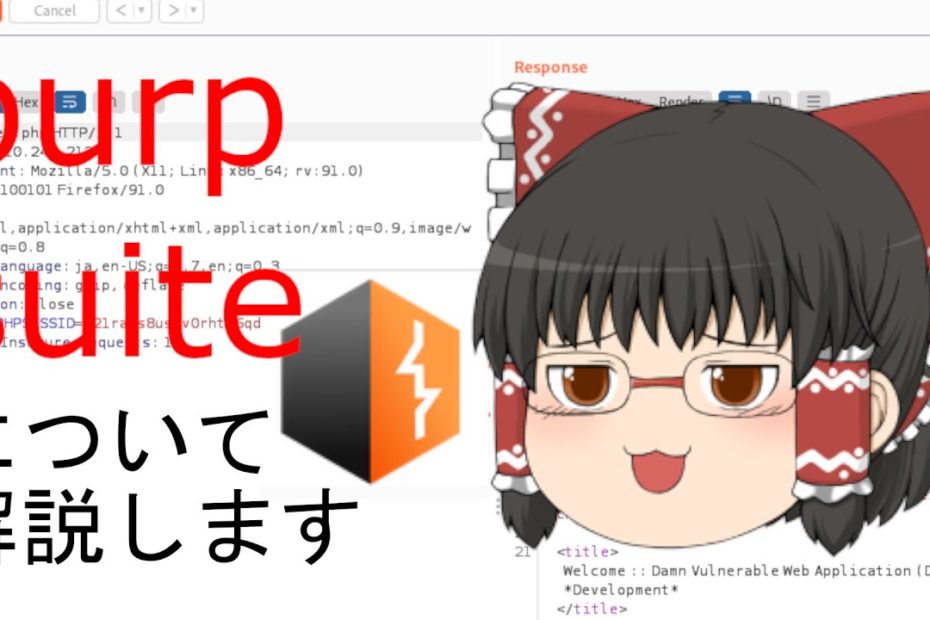Screen dimensions: 930x620
Task: Go forward to next request arrow
Action: click(x=173, y=11)
